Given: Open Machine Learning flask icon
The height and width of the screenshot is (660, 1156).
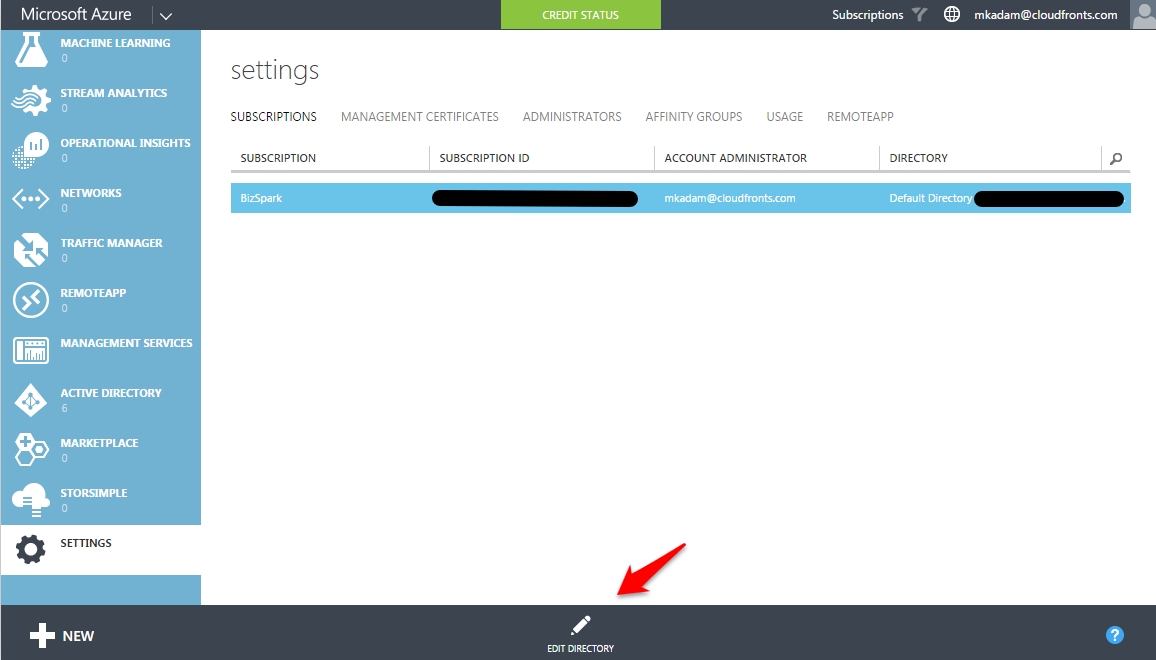Looking at the screenshot, I should coord(31,50).
